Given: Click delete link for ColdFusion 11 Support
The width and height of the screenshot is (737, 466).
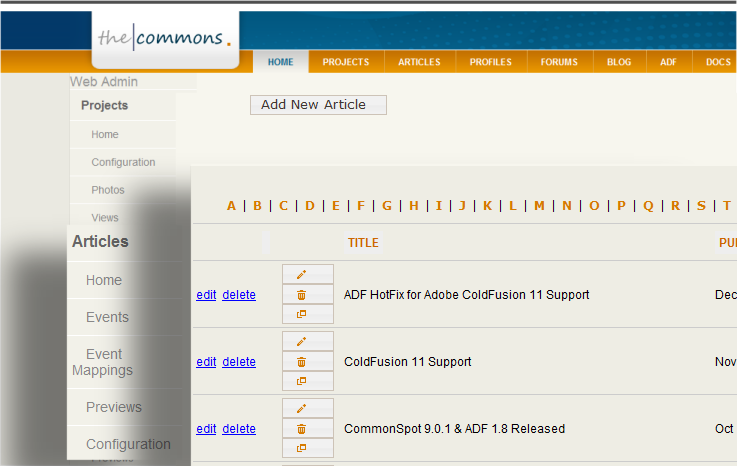Looking at the screenshot, I should point(239,362).
